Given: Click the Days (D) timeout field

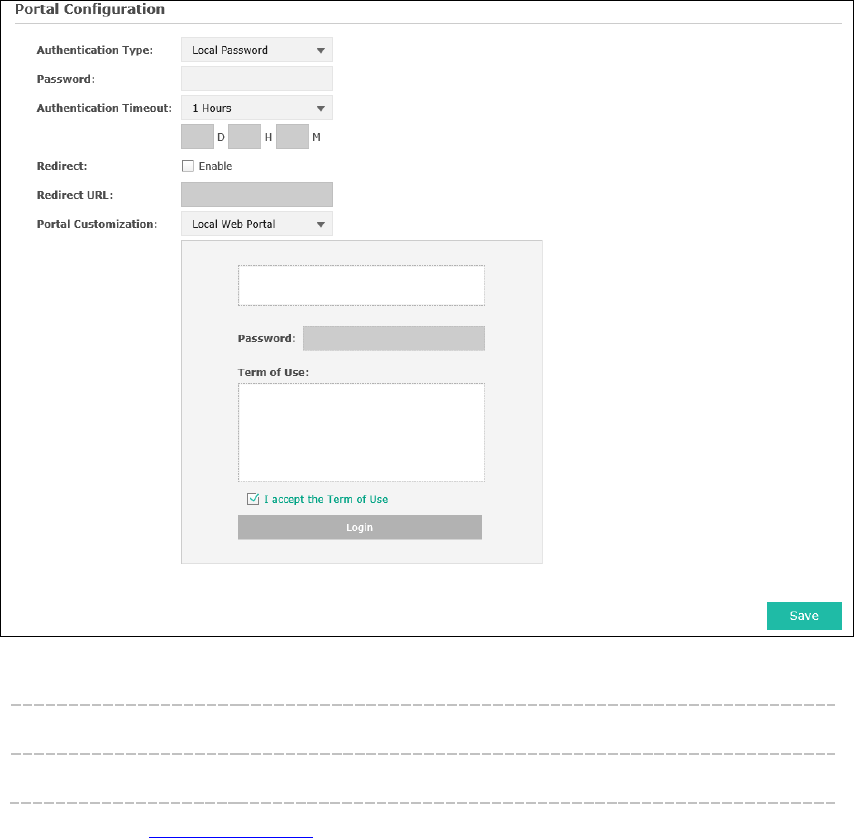Looking at the screenshot, I should (x=197, y=137).
